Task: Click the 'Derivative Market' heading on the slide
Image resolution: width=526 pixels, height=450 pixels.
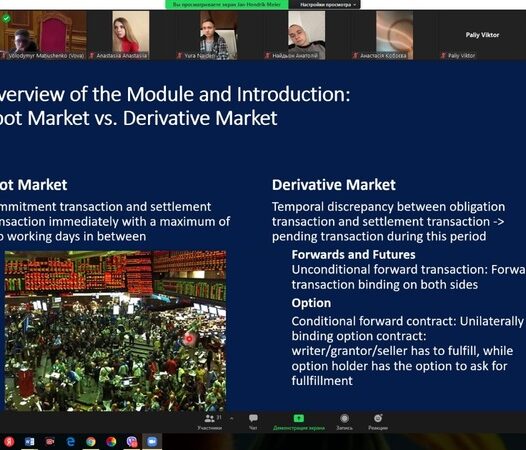Action: pos(334,185)
